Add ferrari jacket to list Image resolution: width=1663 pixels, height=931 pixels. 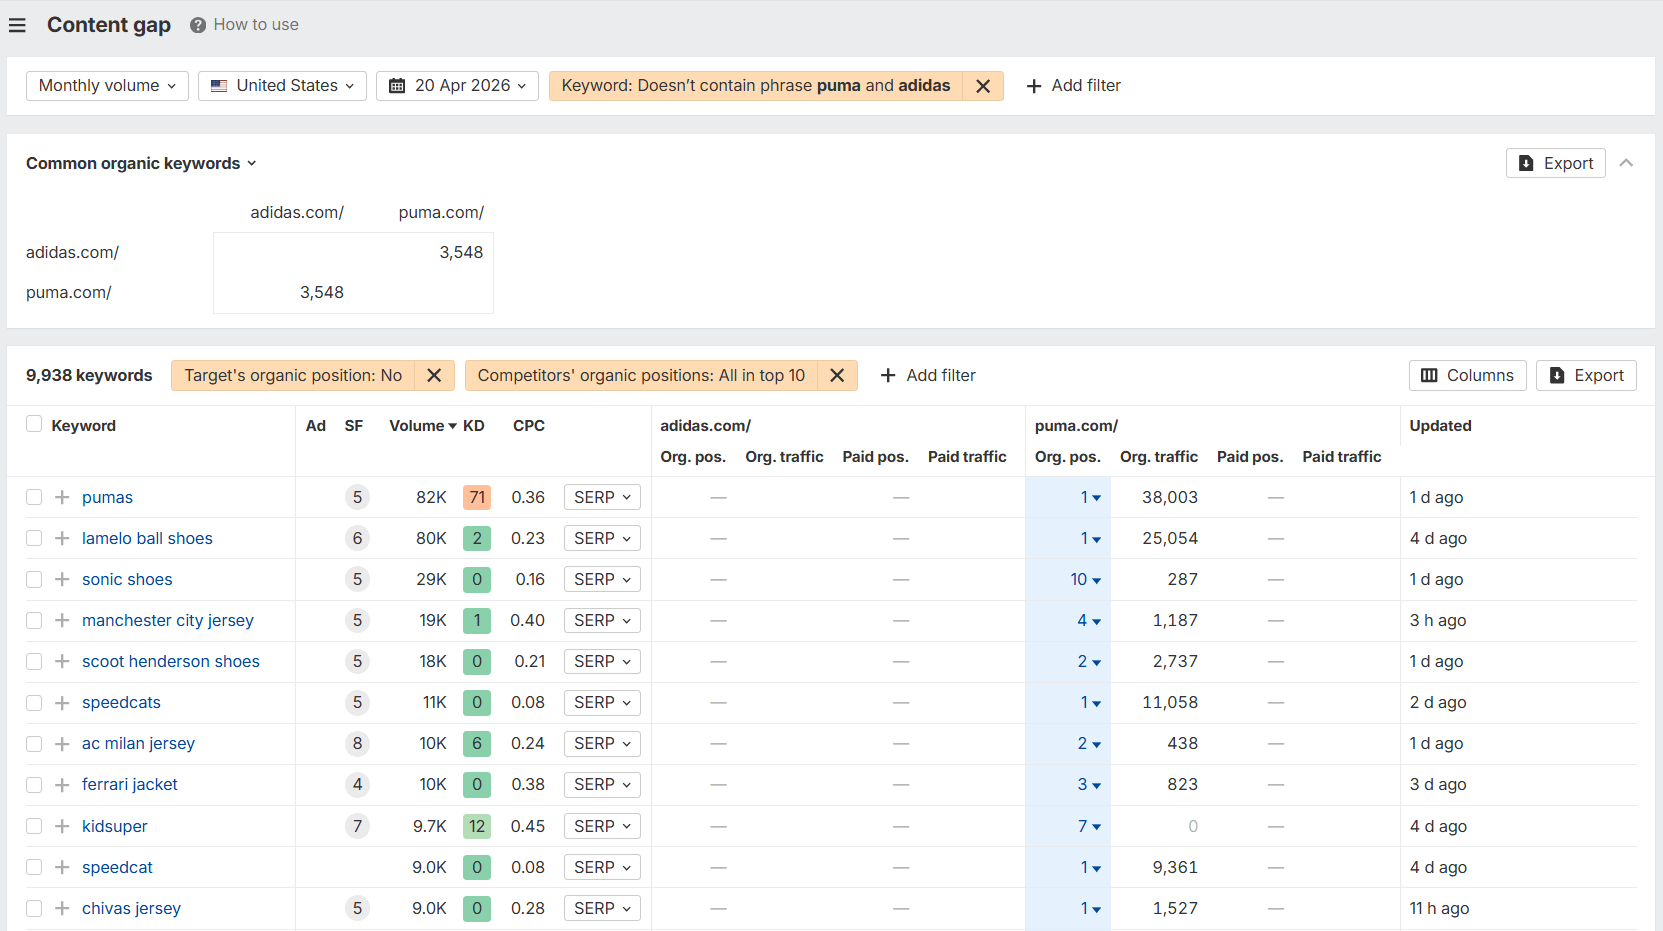pyautogui.click(x=62, y=784)
